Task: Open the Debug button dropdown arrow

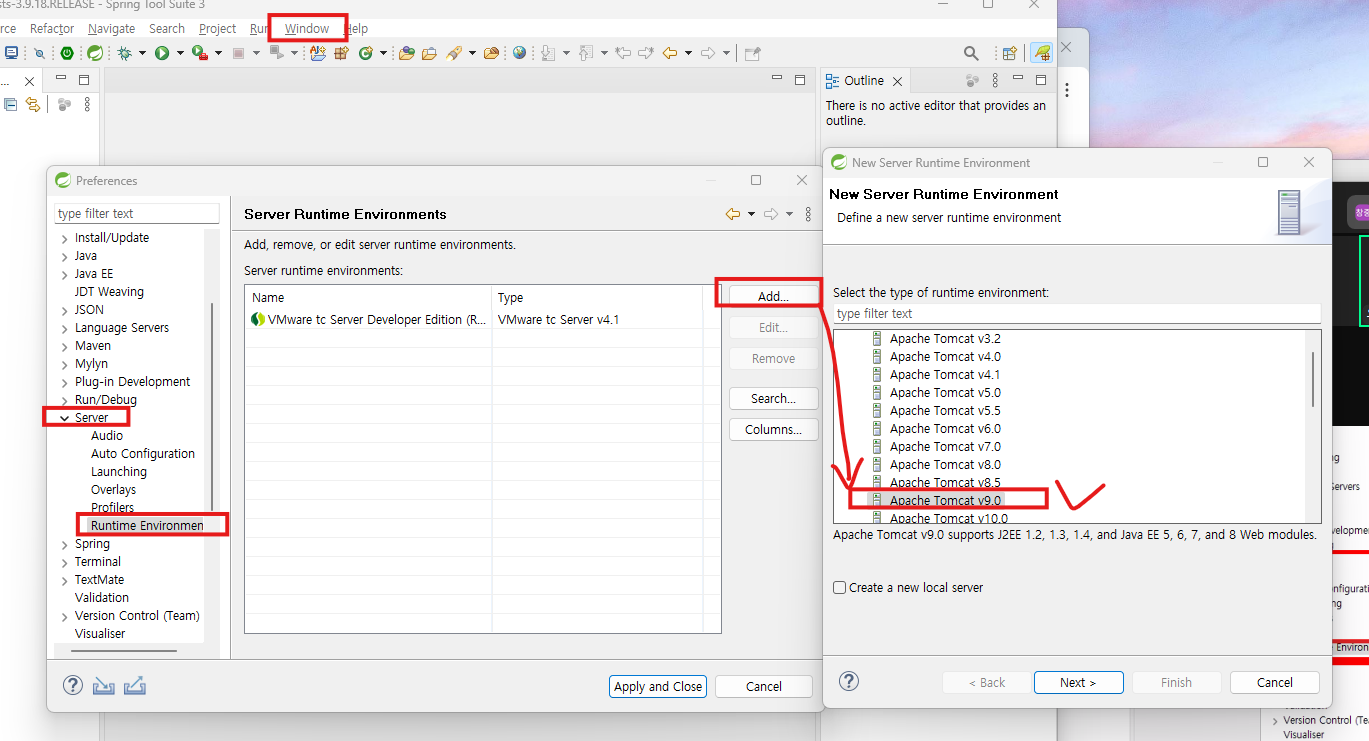Action: point(142,53)
